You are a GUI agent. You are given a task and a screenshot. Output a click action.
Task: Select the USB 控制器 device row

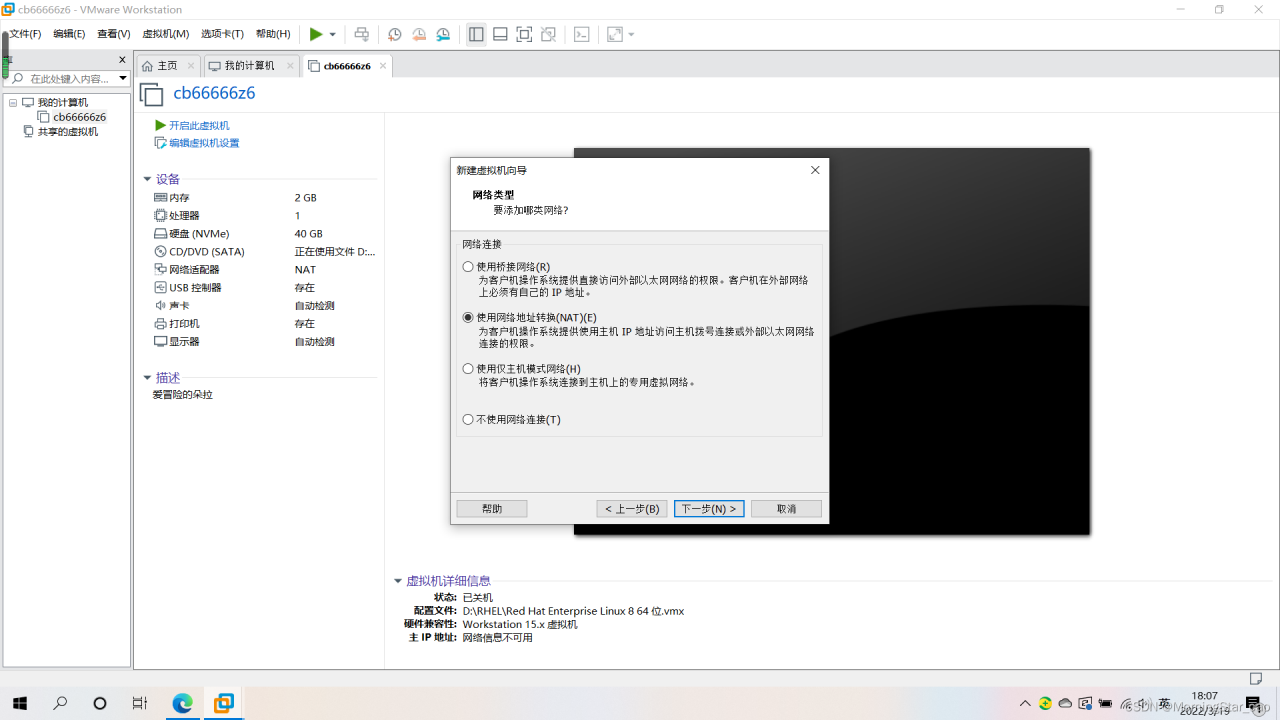point(265,288)
